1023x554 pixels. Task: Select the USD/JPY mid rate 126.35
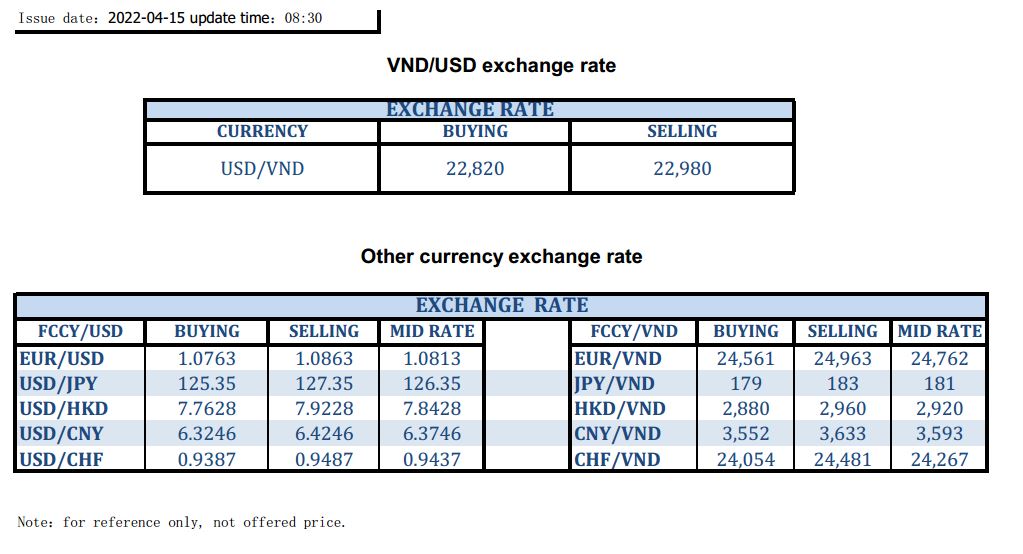(432, 384)
